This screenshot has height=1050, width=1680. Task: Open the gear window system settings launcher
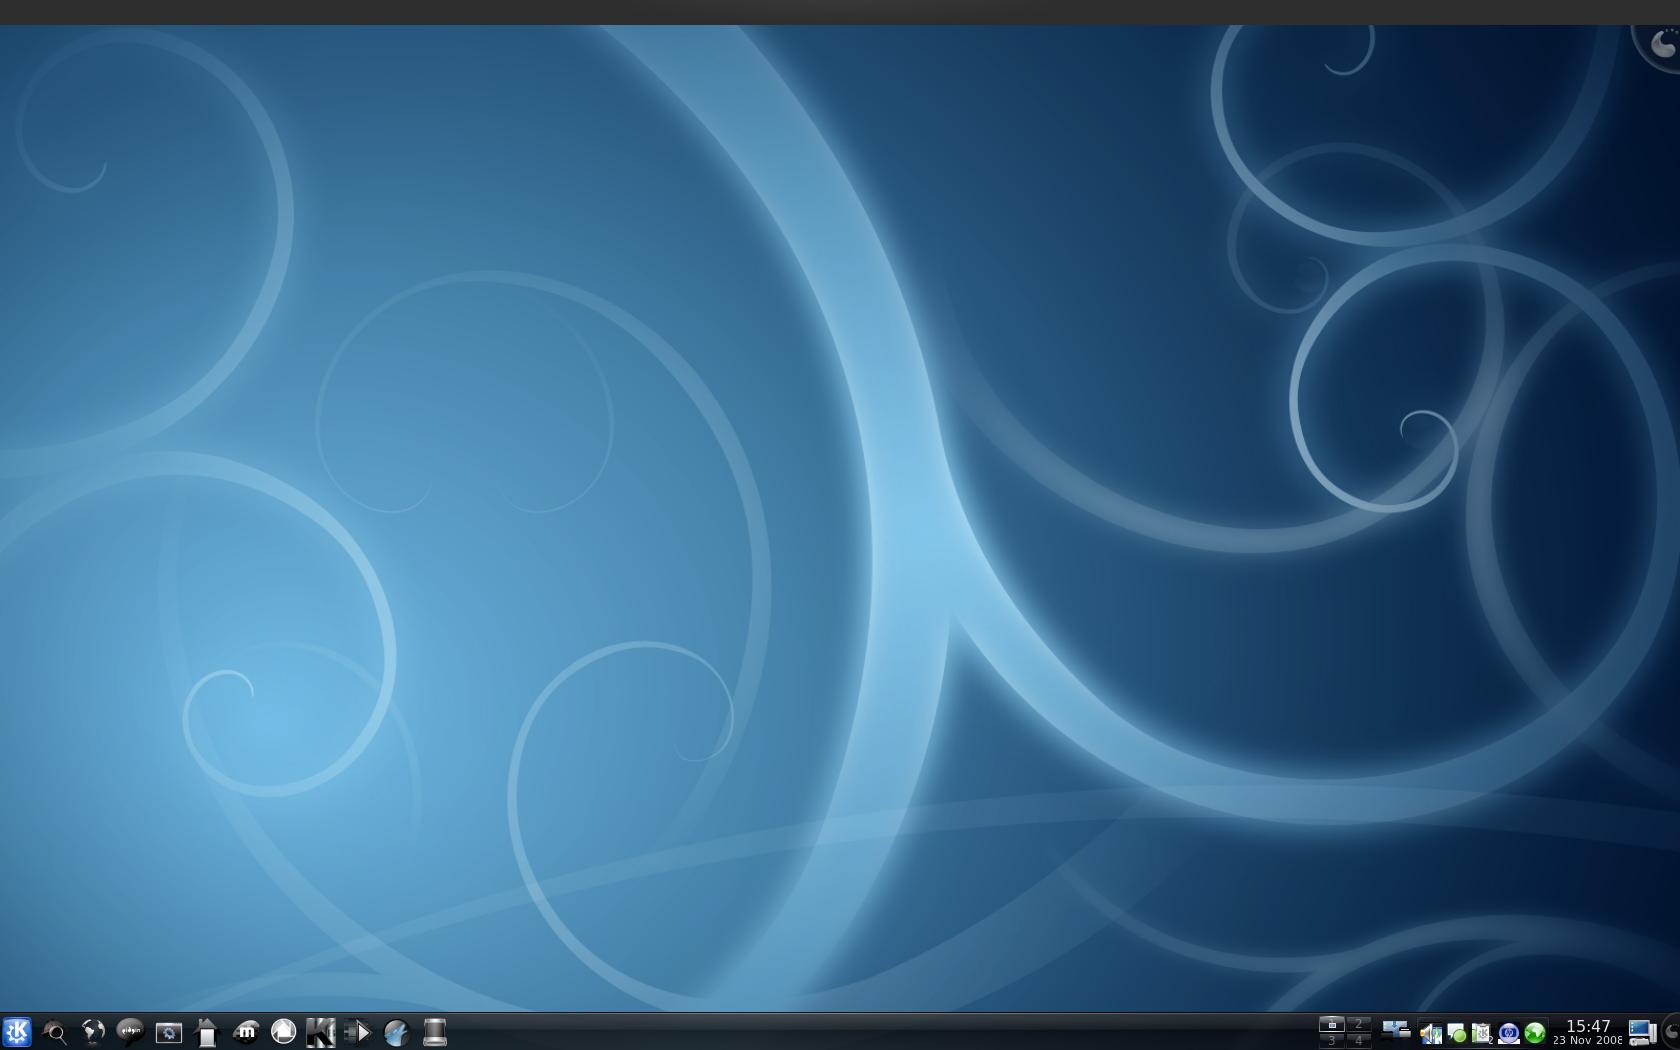coord(168,1032)
